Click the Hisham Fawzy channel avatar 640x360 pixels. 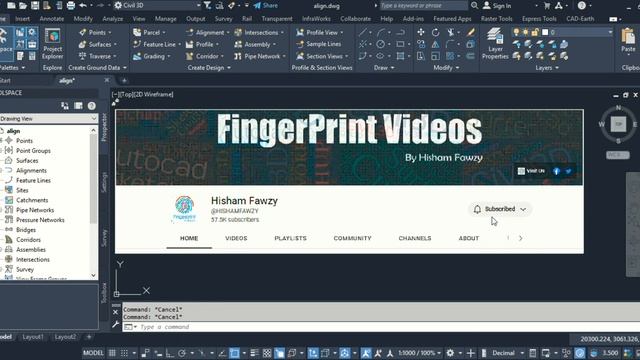pyautogui.click(x=184, y=208)
